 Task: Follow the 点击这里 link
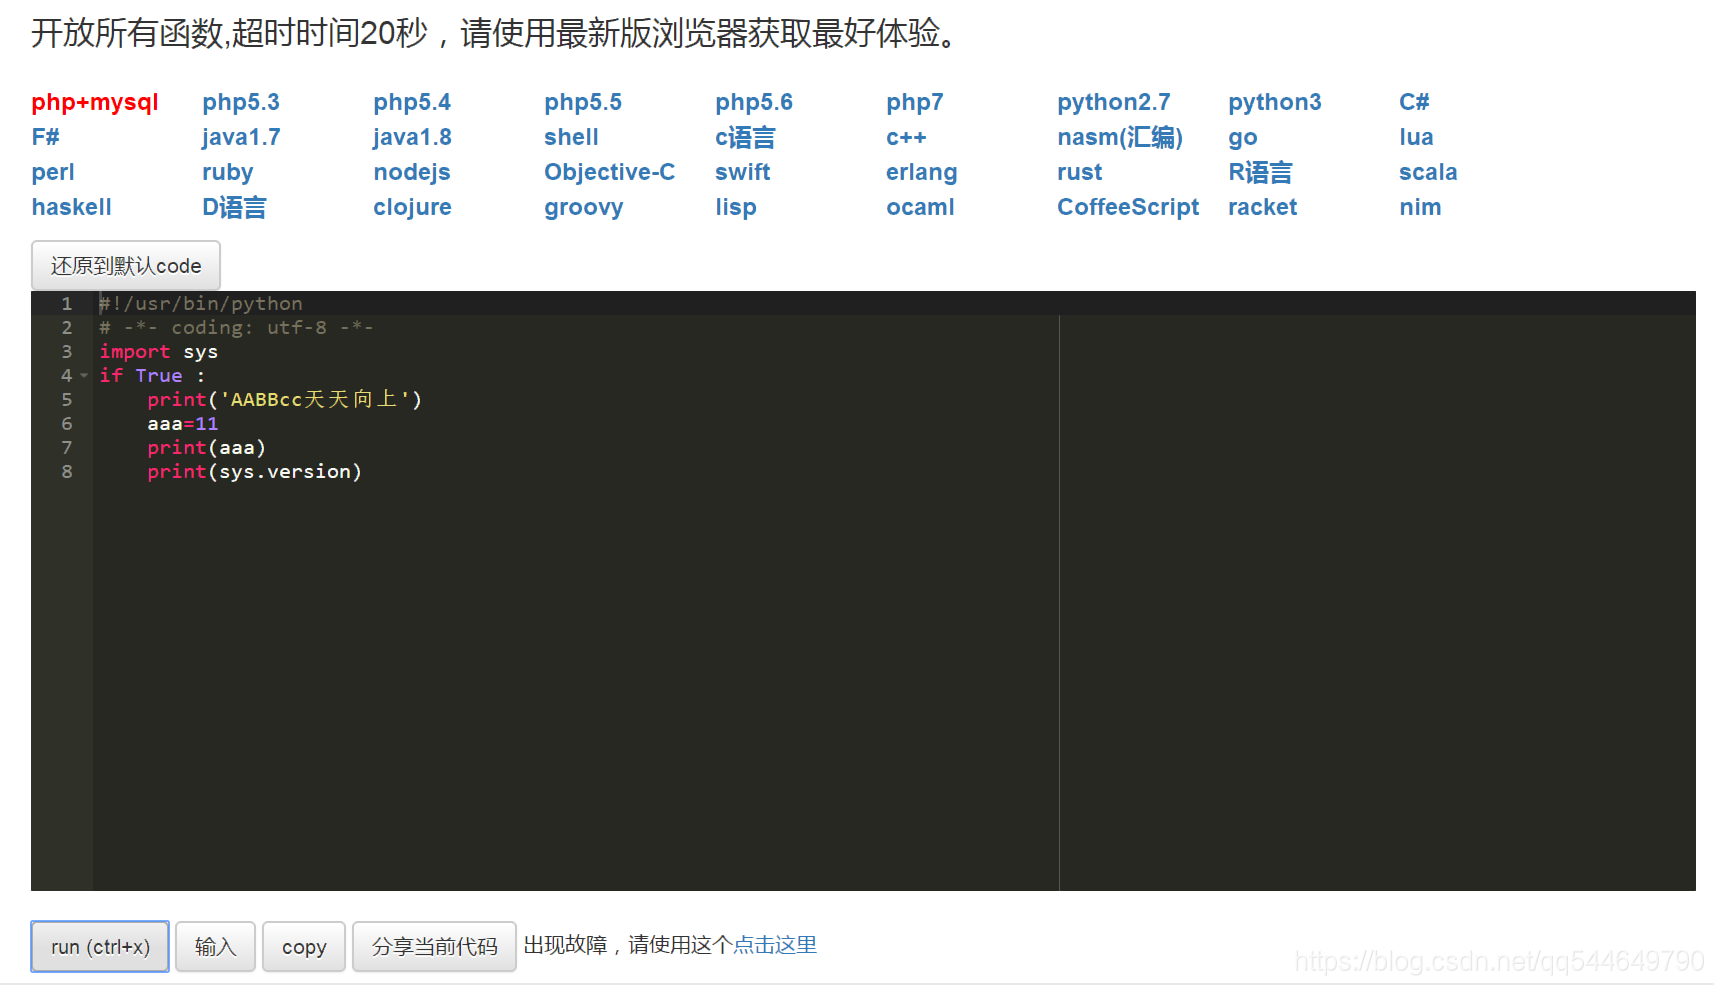click(x=775, y=945)
